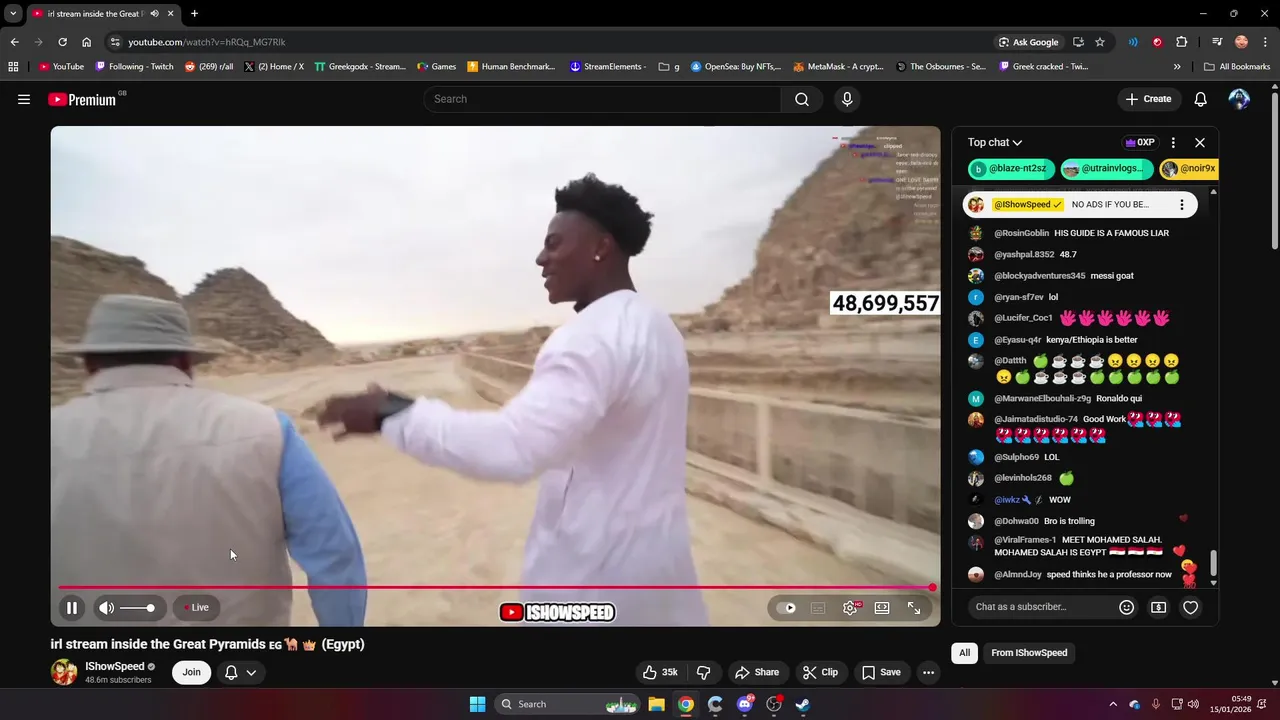The height and width of the screenshot is (720, 1280).
Task: Search with voice microphone button
Action: [x=847, y=99]
